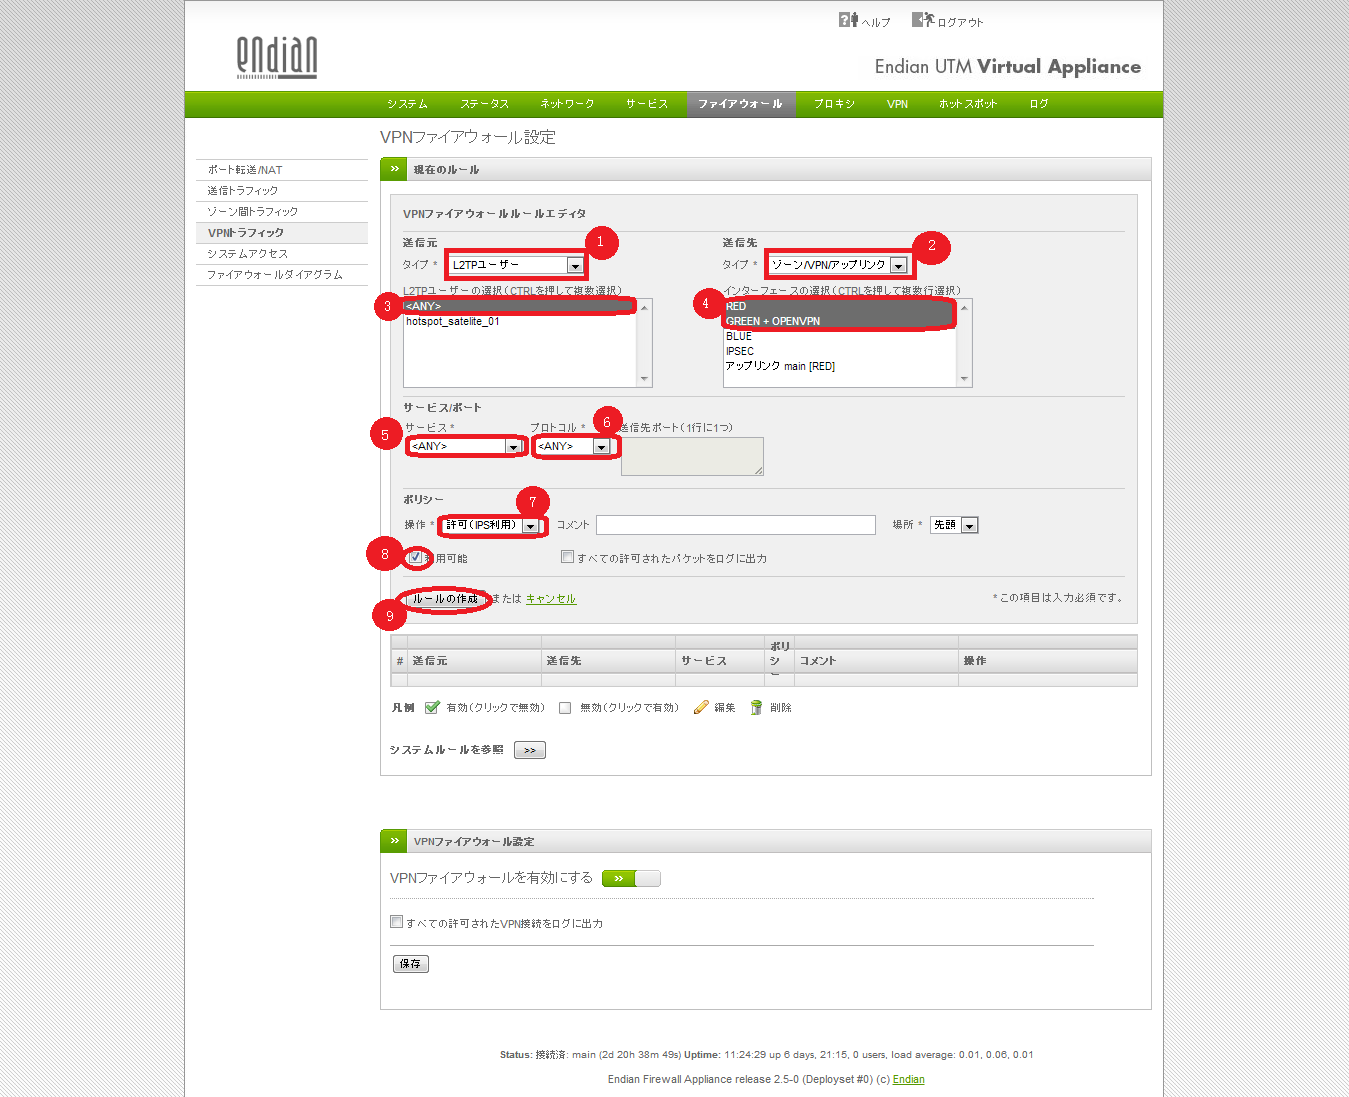Toggle the 利用可能 enabled checkbox
Image resolution: width=1349 pixels, height=1097 pixels.
(415, 557)
